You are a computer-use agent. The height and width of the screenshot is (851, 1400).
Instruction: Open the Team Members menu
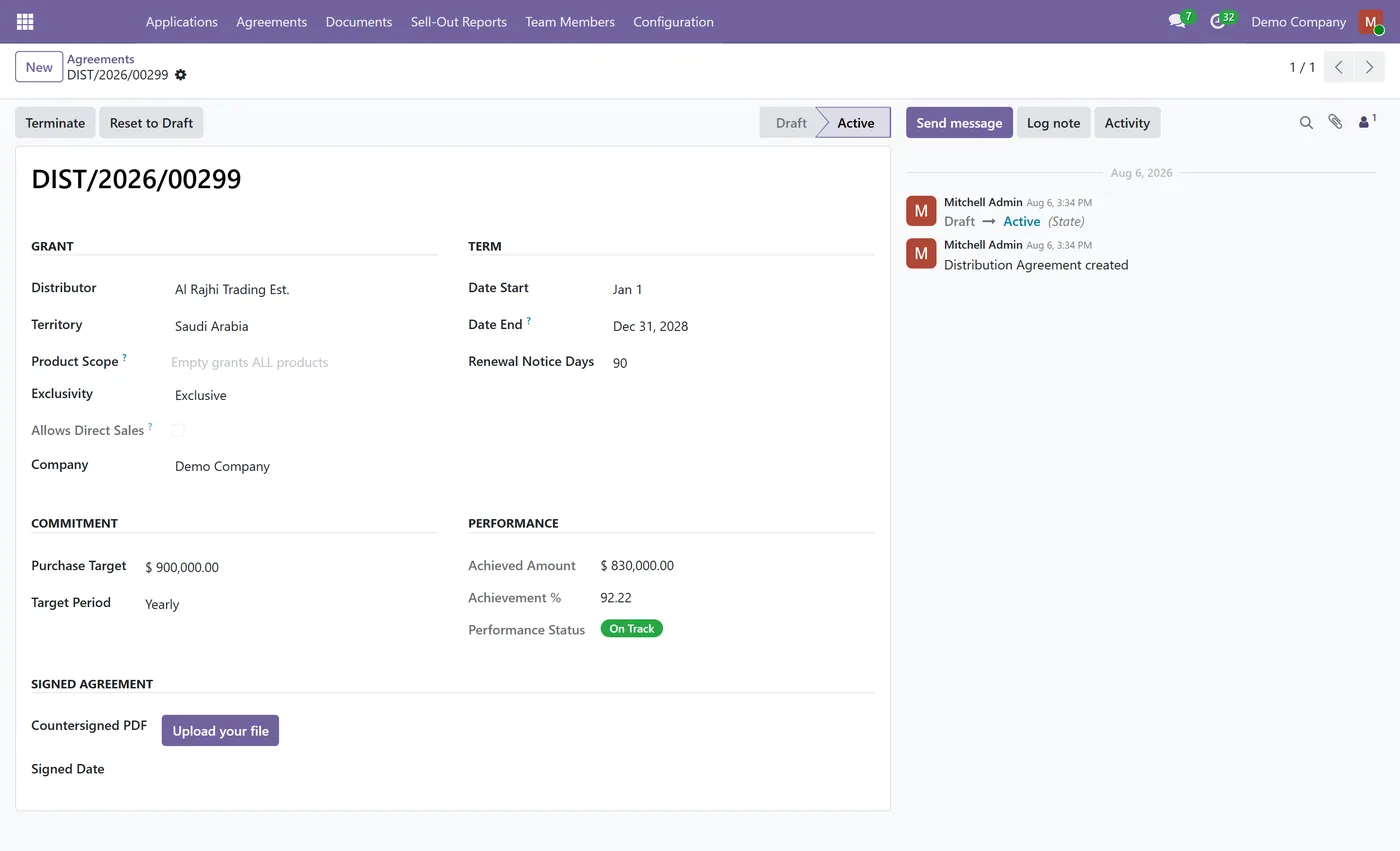tap(570, 21)
